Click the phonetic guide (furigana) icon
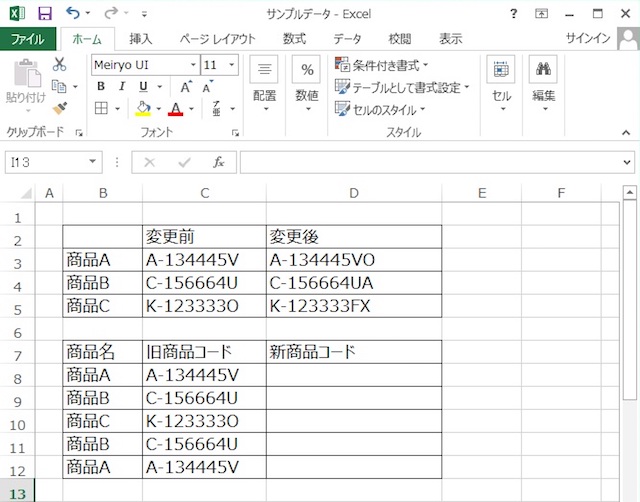 point(216,109)
